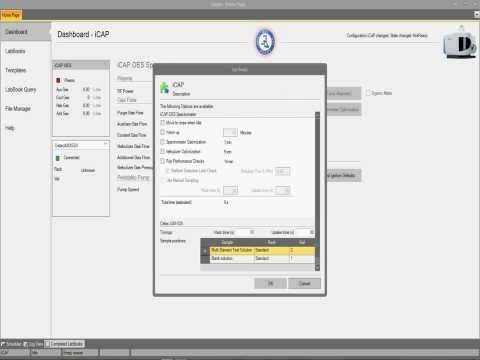Click the Coolant Gas Flow label
480x360 pixels.
132,135
